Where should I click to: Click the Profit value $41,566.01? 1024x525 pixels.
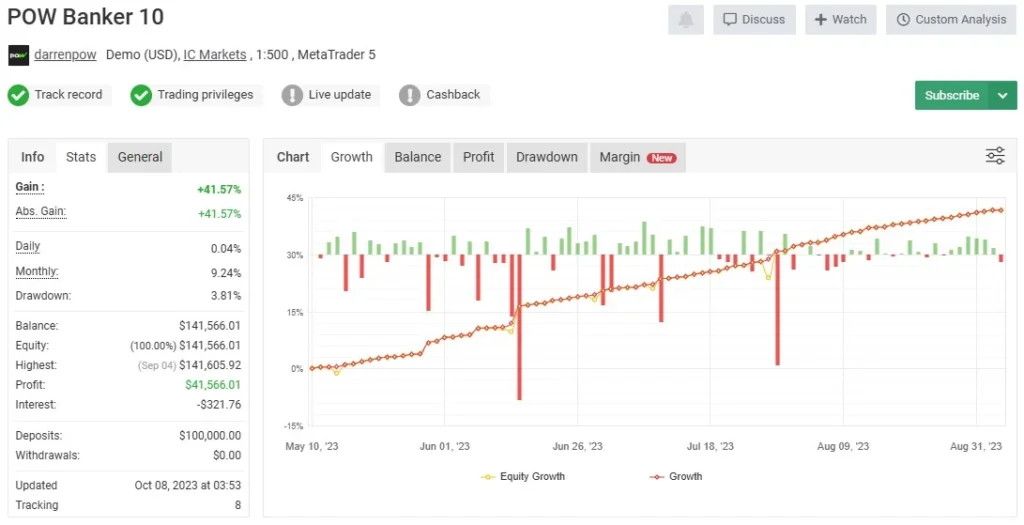pos(213,385)
